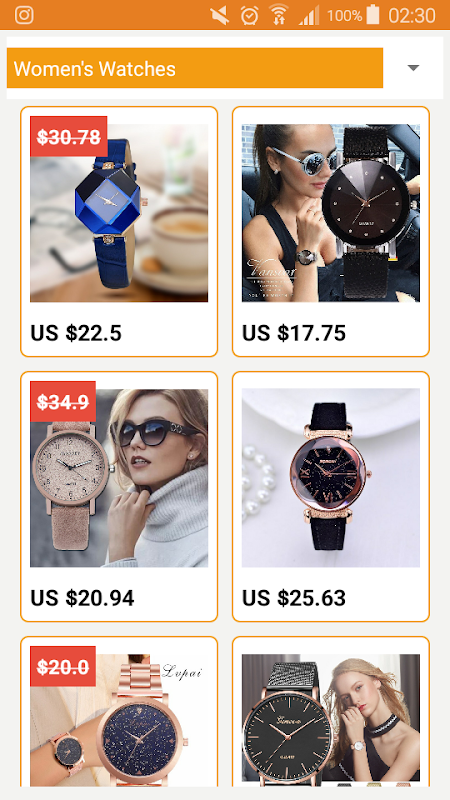Tap the battery status icon
This screenshot has height=800, width=450.
click(x=373, y=14)
